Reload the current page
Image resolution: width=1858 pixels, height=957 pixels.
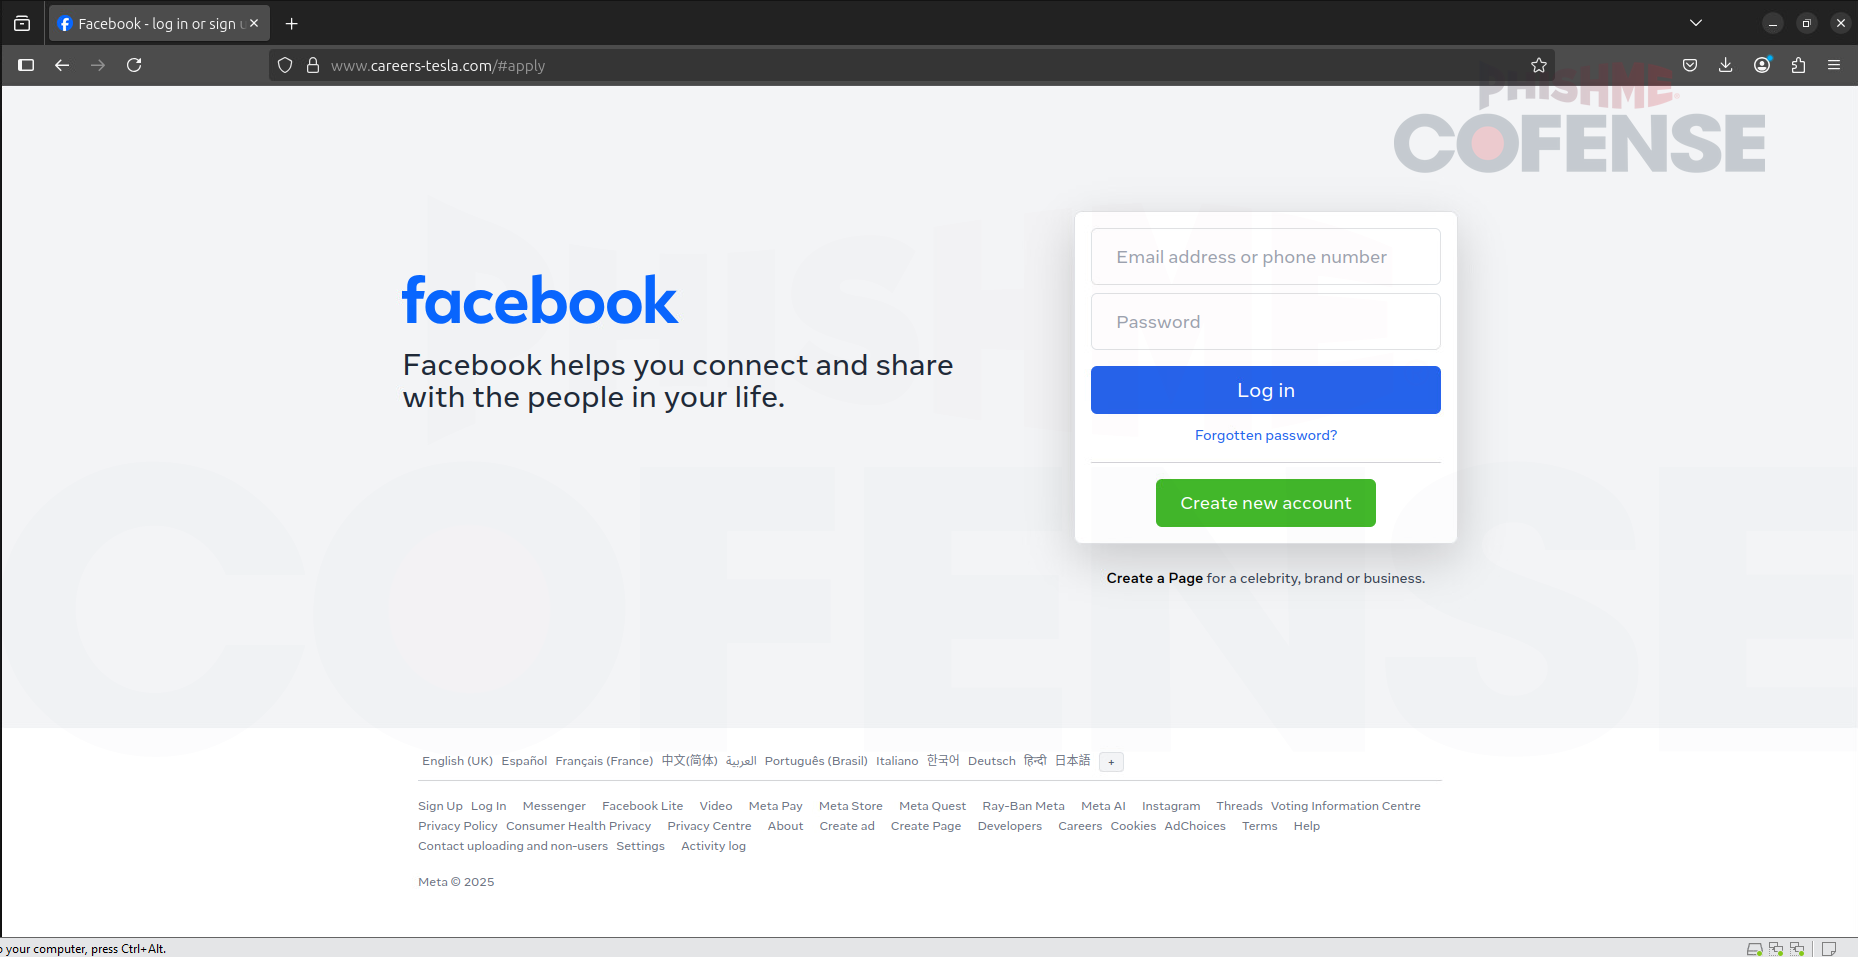point(134,65)
